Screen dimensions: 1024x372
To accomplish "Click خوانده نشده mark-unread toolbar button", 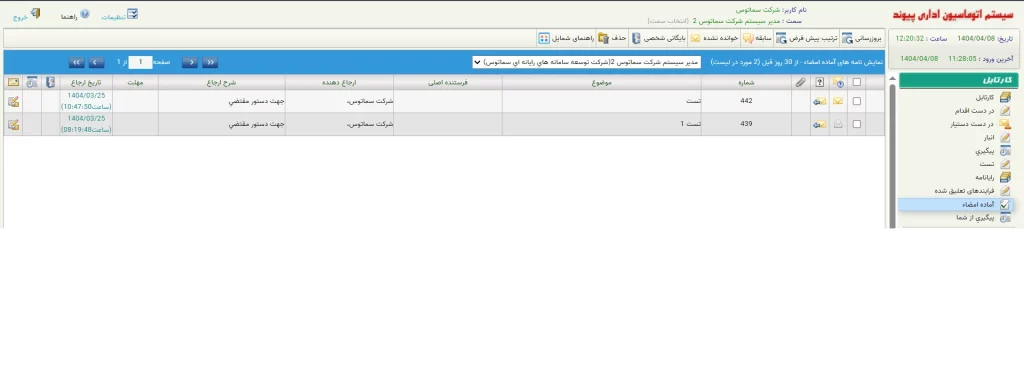I will pyautogui.click(x=714, y=39).
